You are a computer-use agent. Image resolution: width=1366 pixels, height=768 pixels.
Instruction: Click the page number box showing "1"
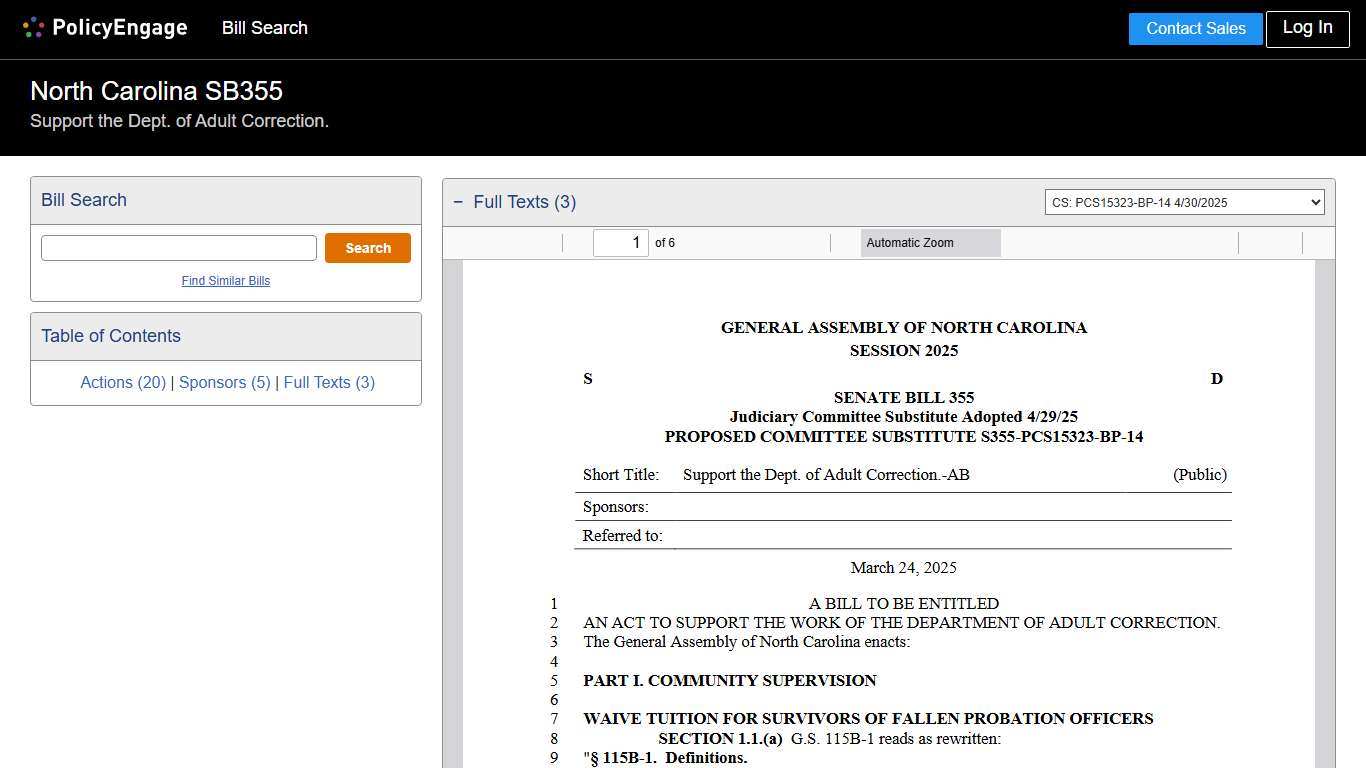[620, 242]
